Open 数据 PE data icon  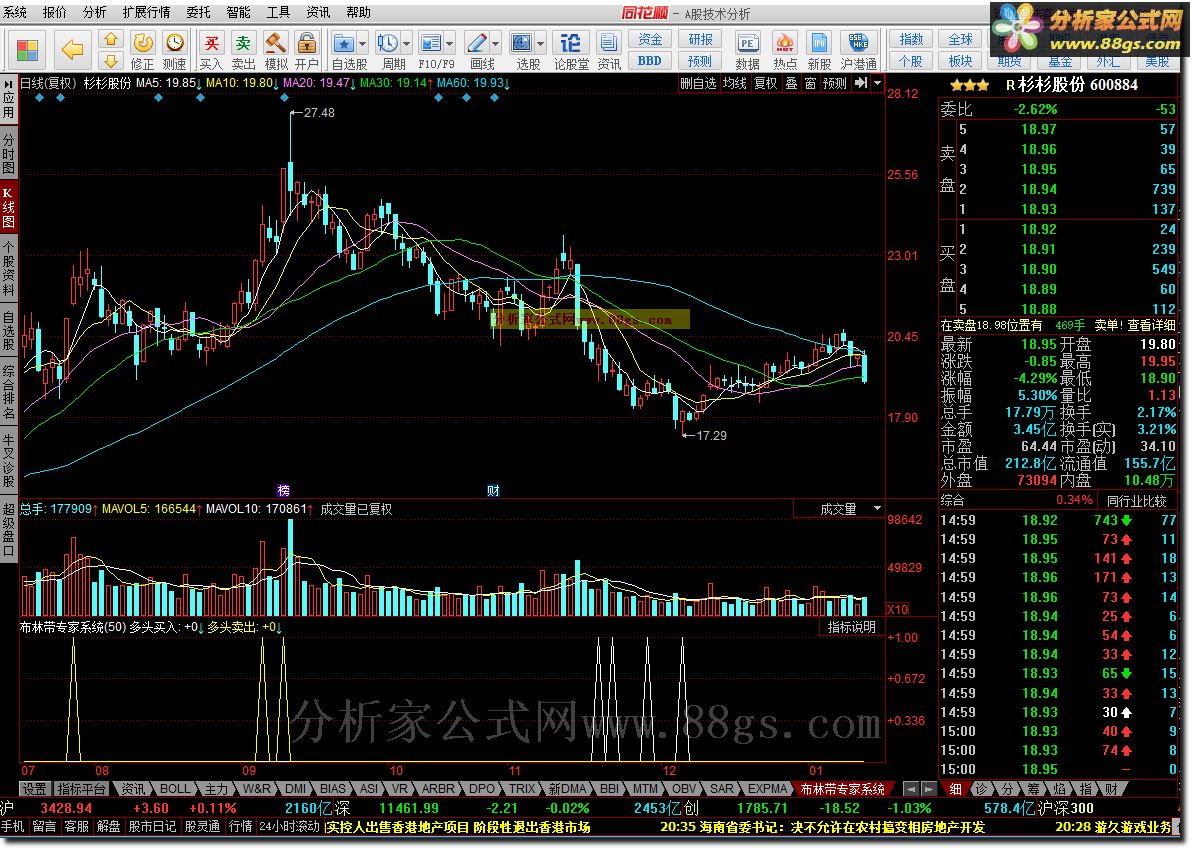pos(747,51)
